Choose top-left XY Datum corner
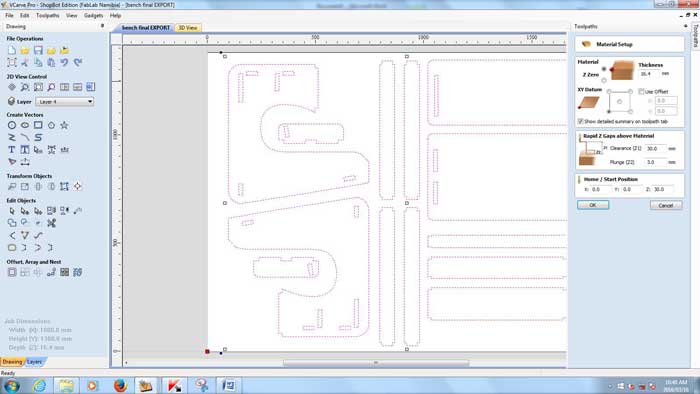The image size is (700, 394). 609,91
